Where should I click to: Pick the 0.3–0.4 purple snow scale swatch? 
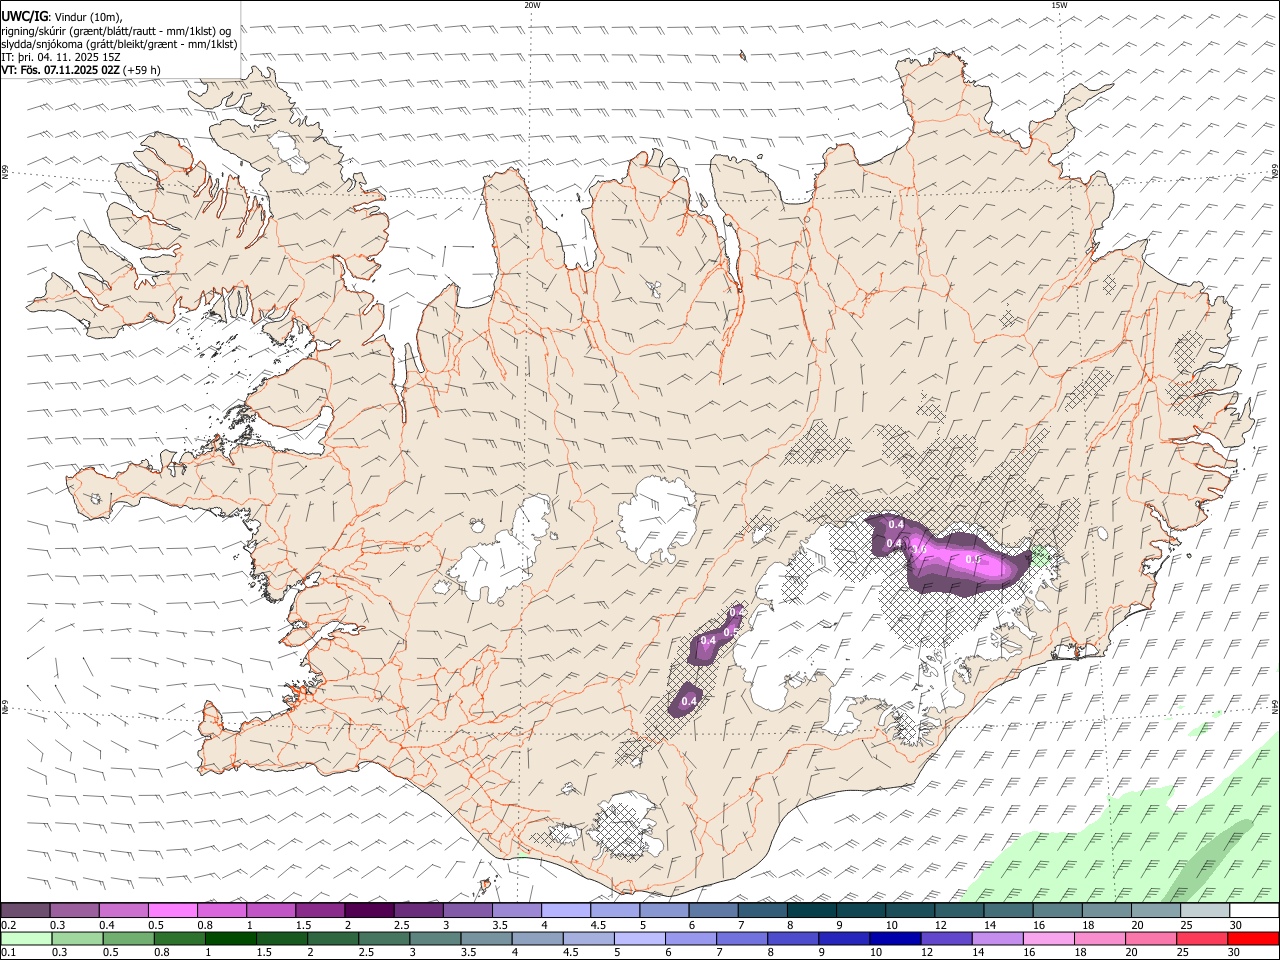click(x=74, y=910)
